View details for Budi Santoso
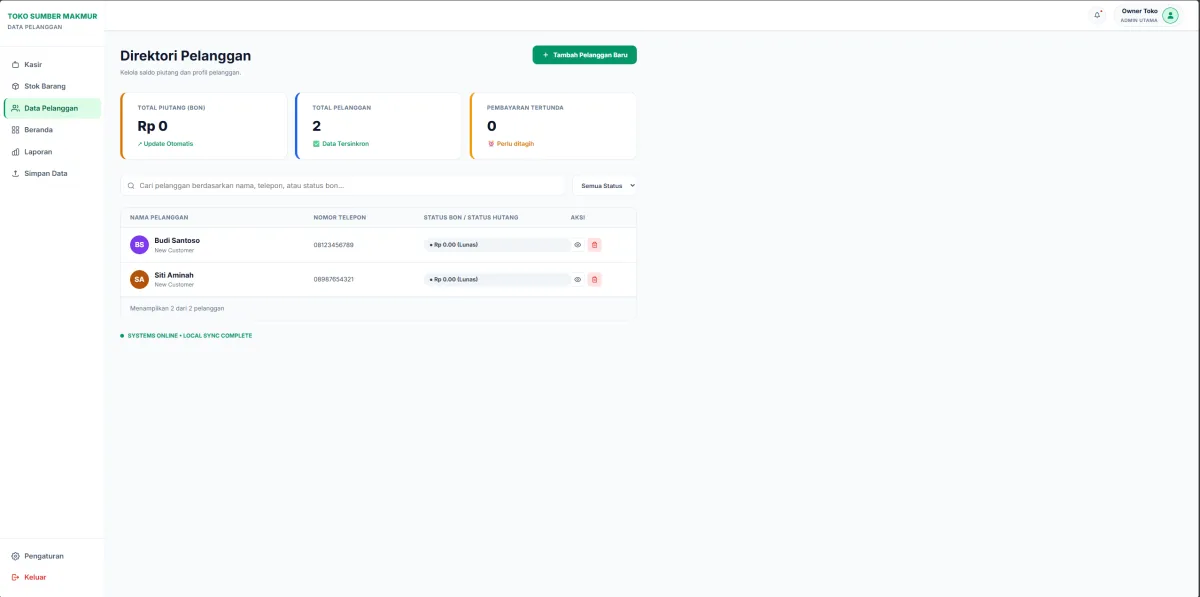Image resolution: width=1200 pixels, height=597 pixels. coord(578,245)
